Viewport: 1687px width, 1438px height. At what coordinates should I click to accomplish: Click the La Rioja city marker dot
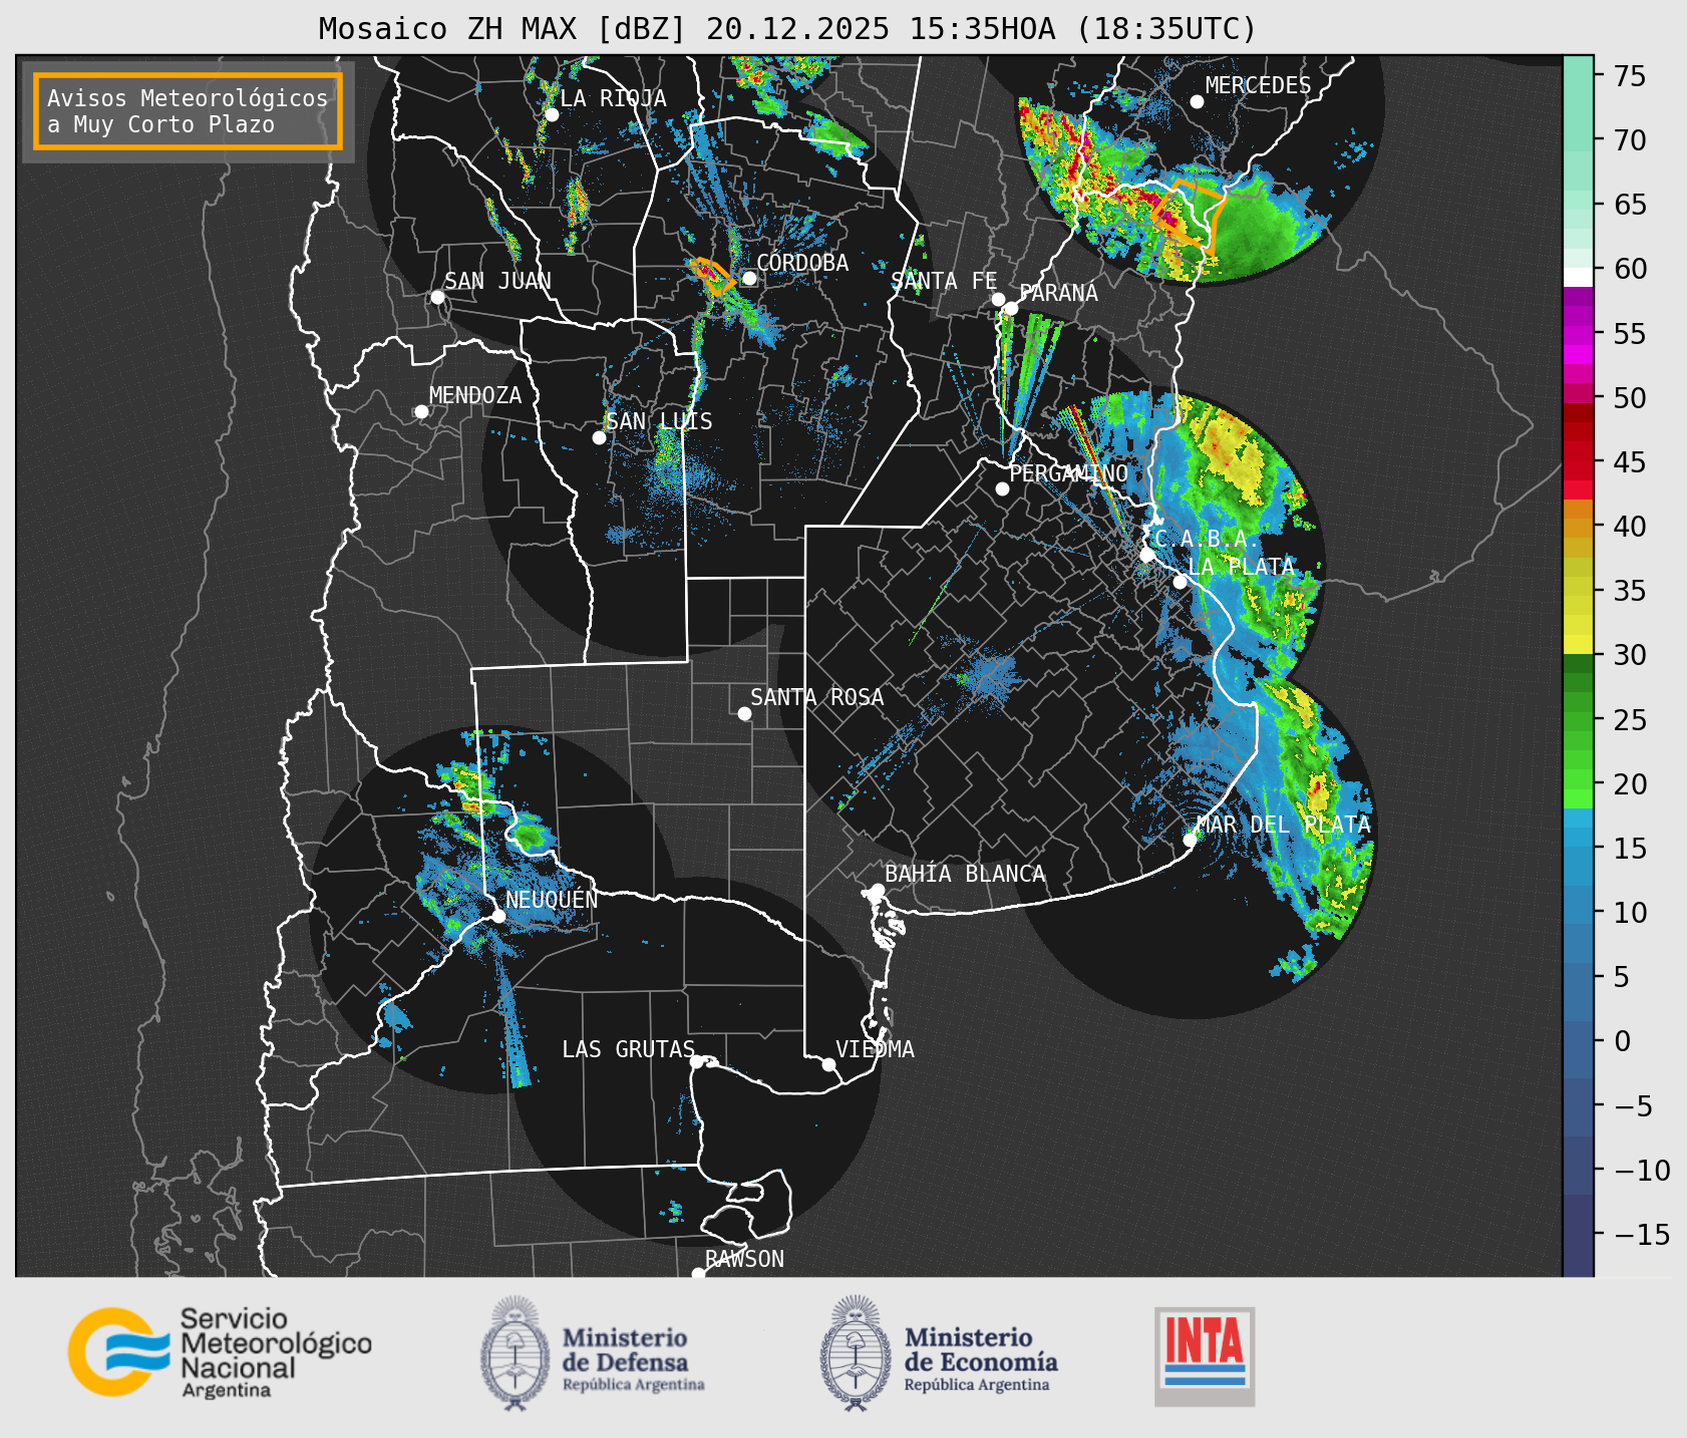551,115
